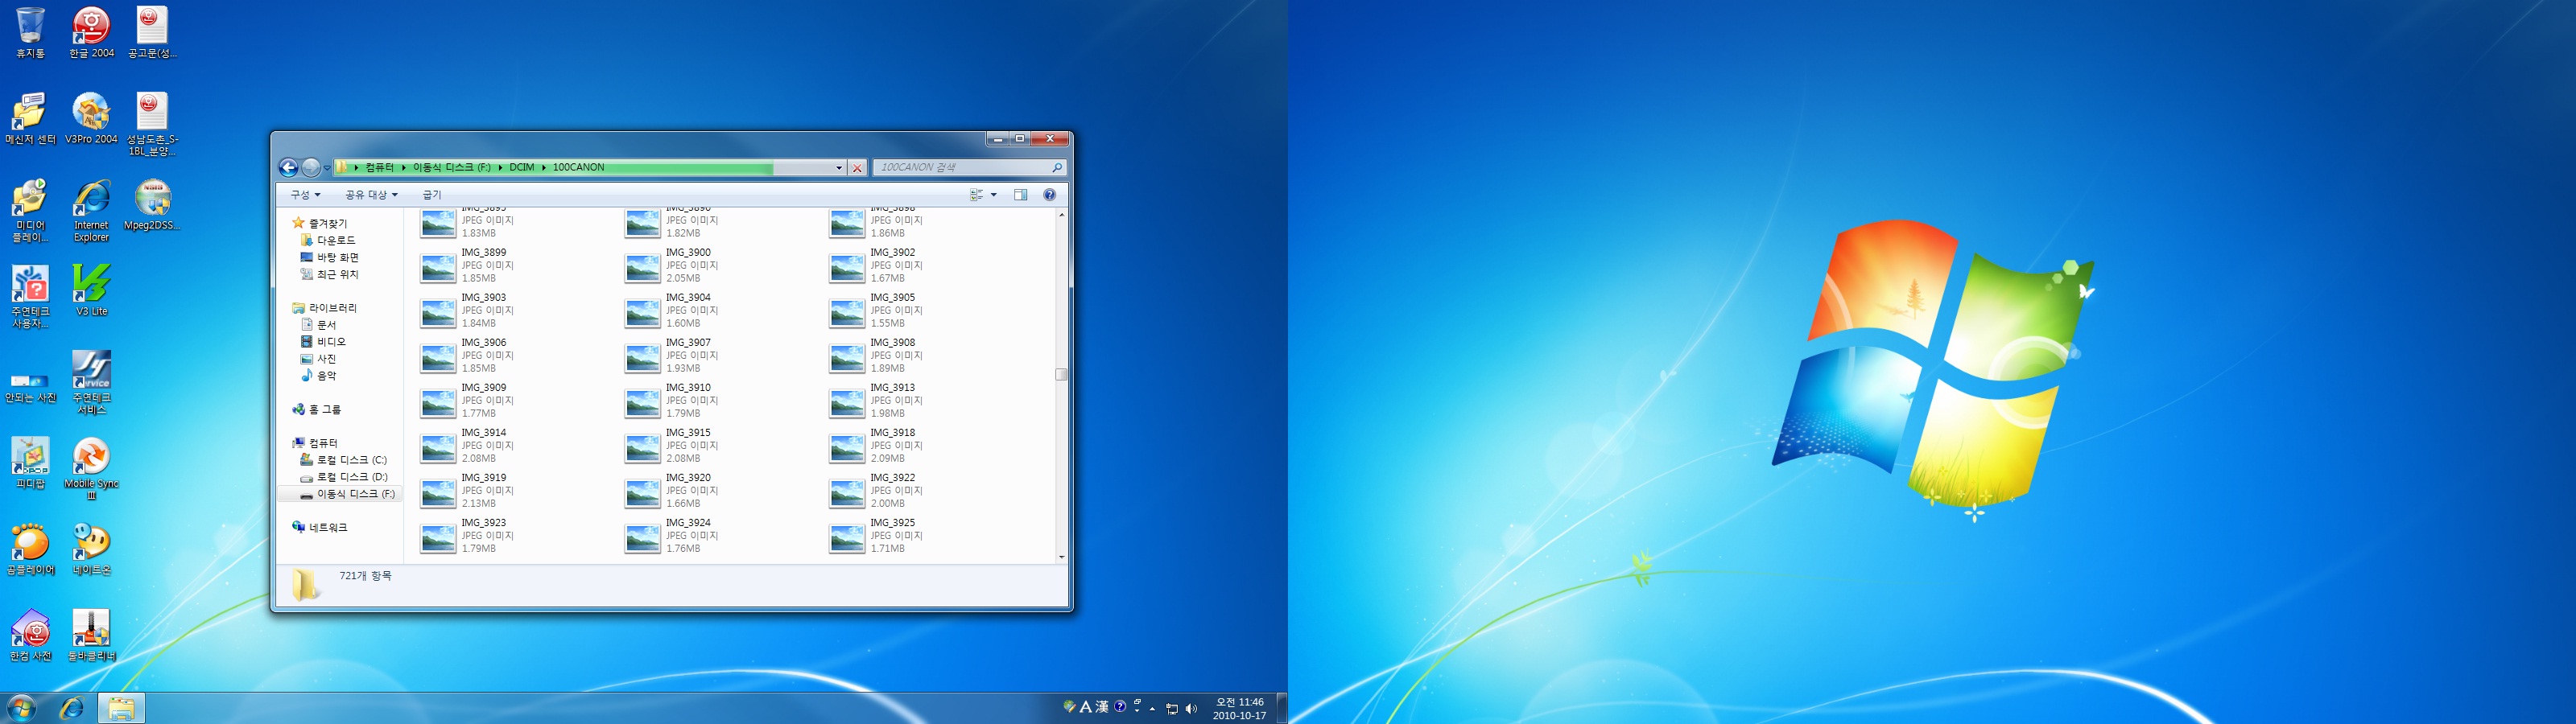The height and width of the screenshot is (724, 2576).
Task: Open 최근 위치 in the navigation pane
Action: coord(329,274)
